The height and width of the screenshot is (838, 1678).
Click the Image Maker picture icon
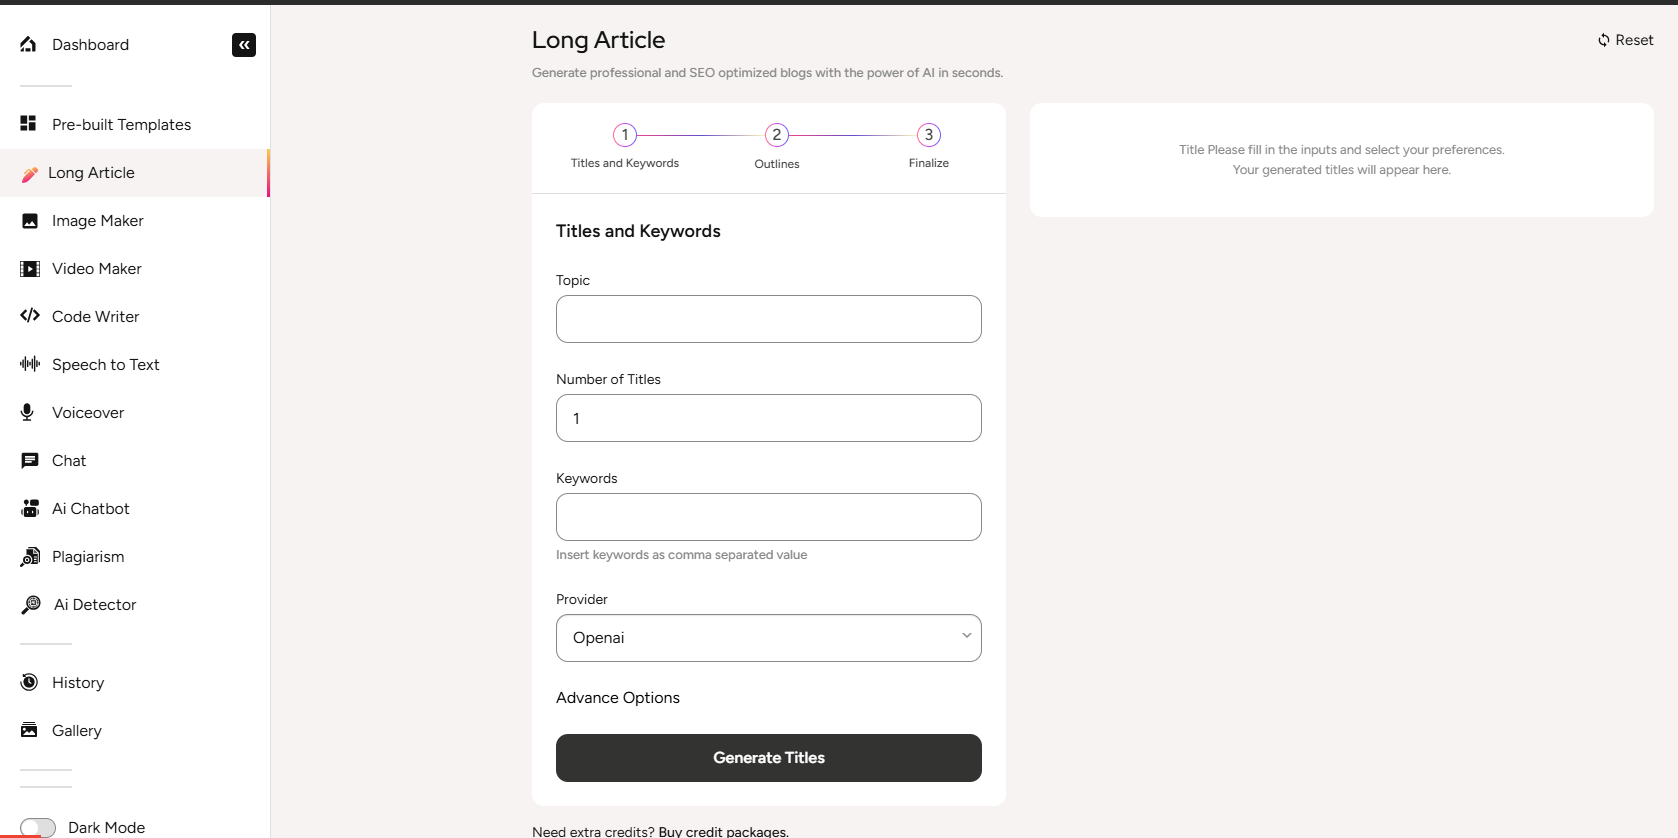30,221
